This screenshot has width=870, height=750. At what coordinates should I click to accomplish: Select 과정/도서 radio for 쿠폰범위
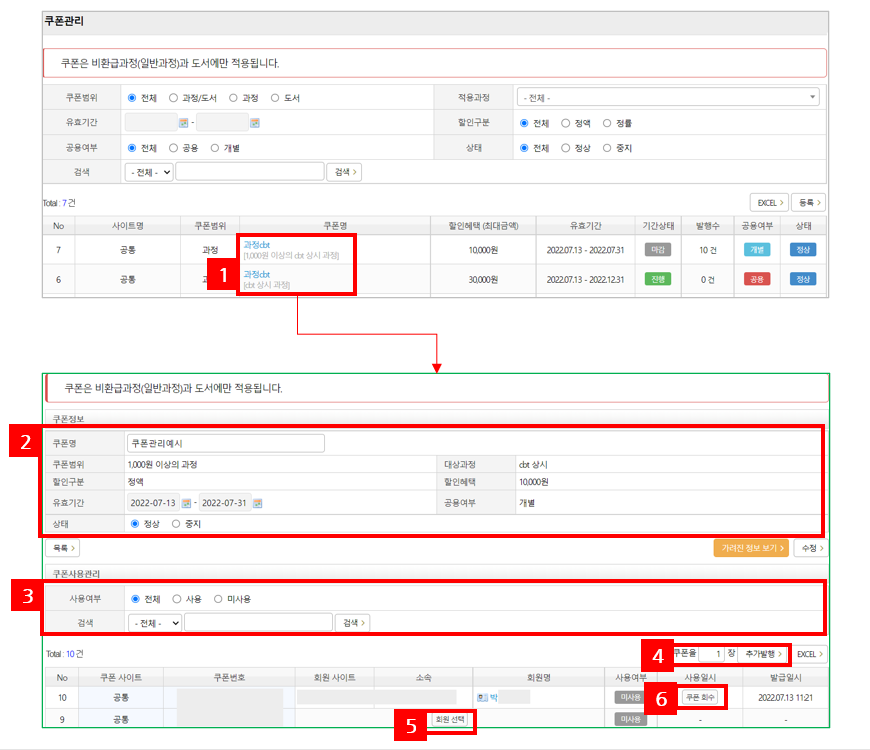coord(174,98)
